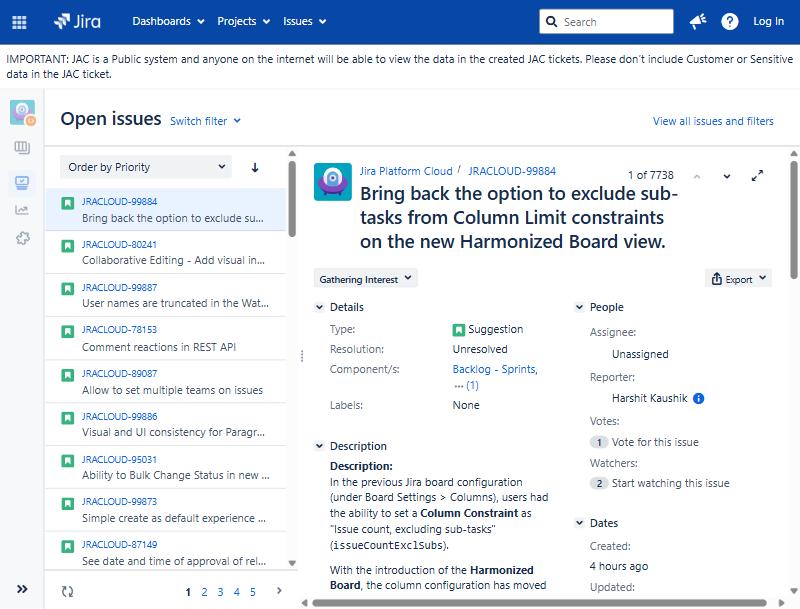Expand issue to full screen view
Viewport: 800px width, 609px height.
[x=757, y=176]
